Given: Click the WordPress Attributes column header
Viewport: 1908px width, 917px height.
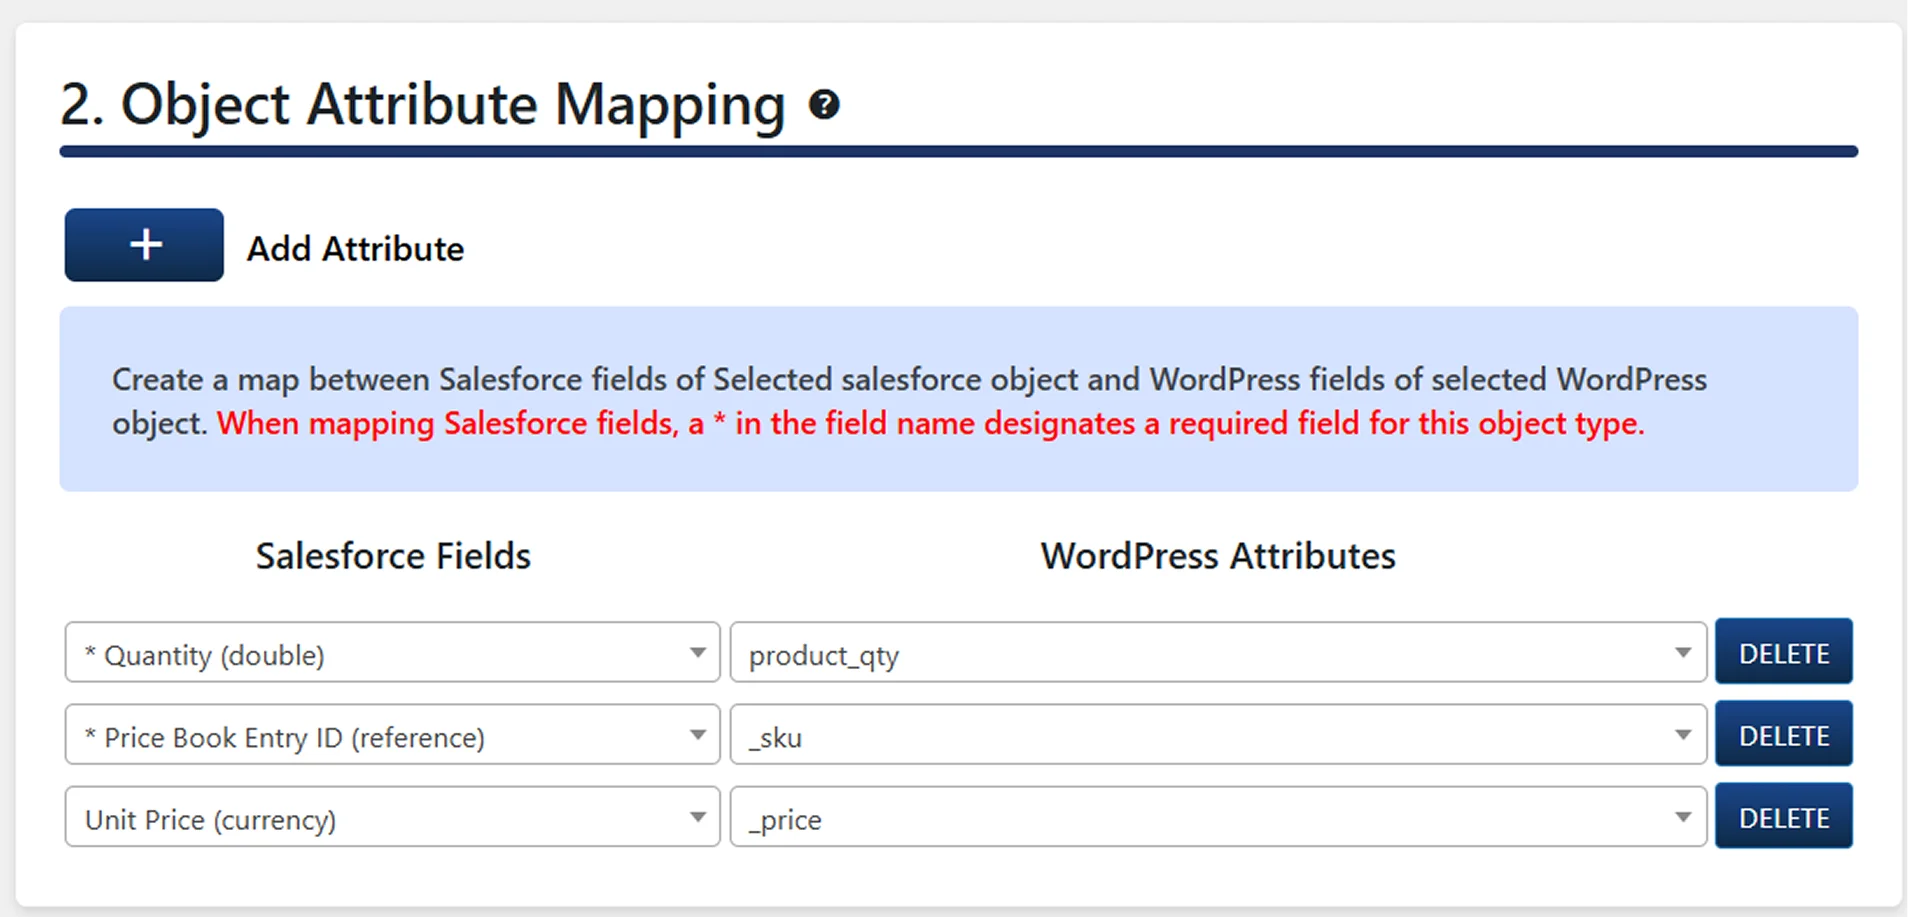Looking at the screenshot, I should pyautogui.click(x=1217, y=556).
